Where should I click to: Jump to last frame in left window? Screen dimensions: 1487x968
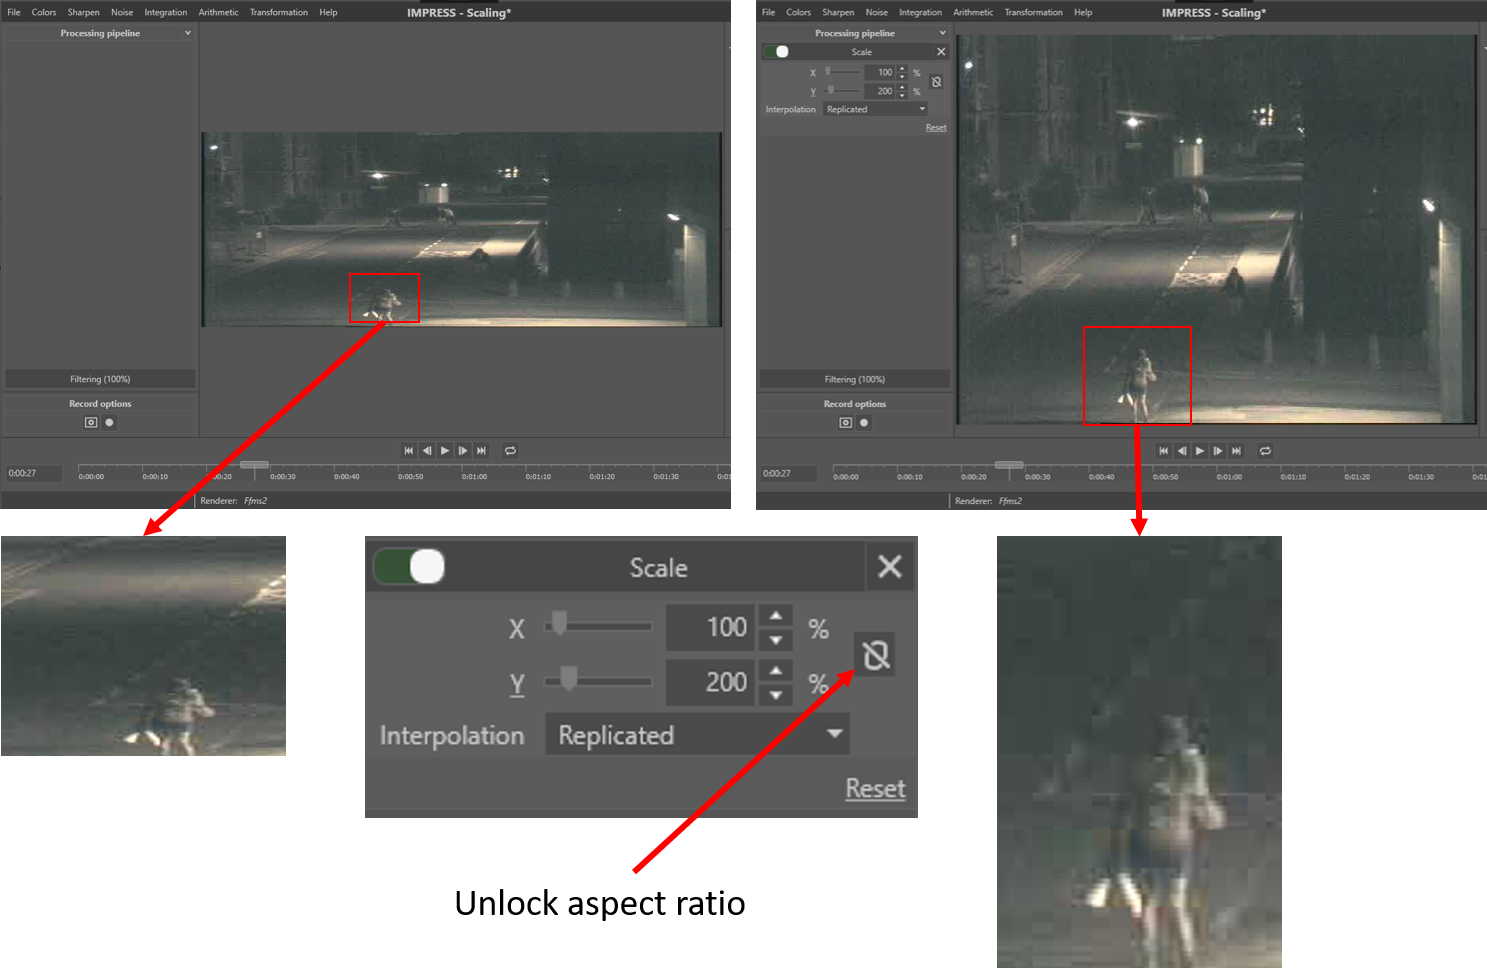click(x=482, y=451)
